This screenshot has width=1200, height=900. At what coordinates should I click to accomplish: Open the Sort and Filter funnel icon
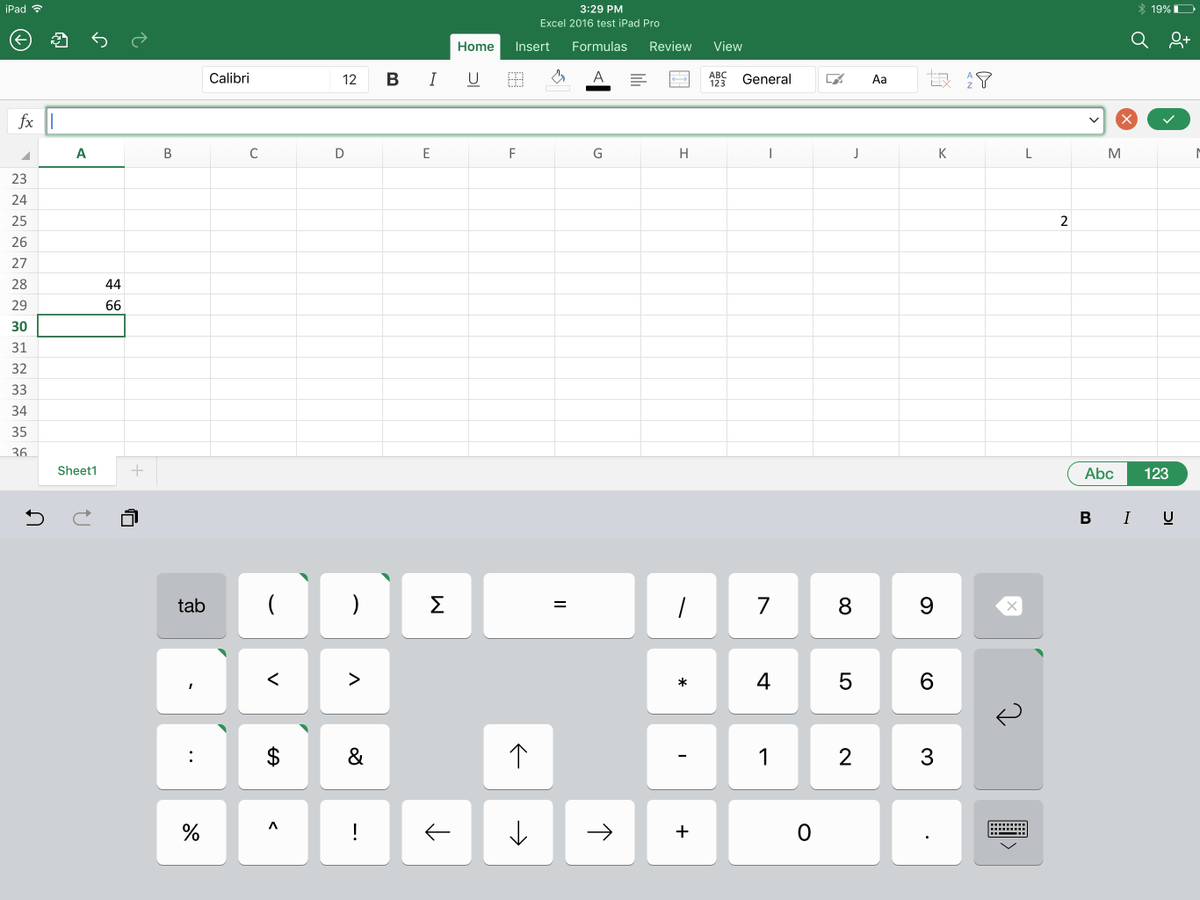point(981,79)
